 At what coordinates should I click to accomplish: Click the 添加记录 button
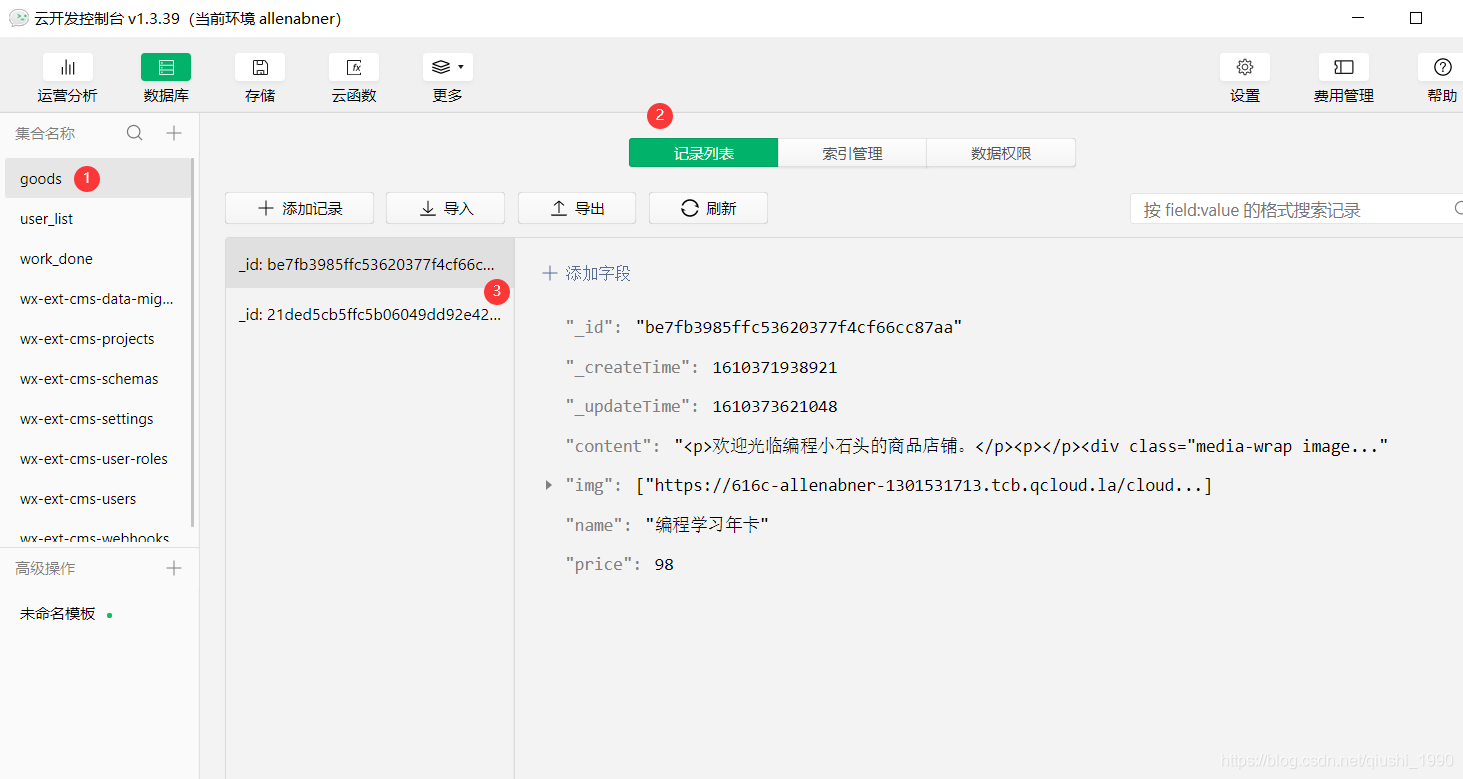300,208
